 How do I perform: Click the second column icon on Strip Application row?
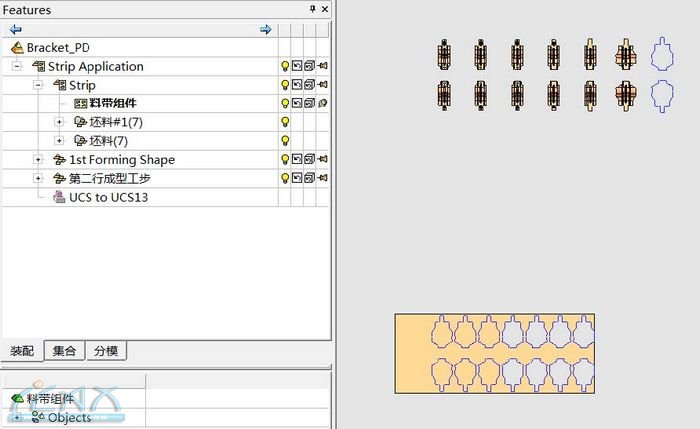[x=297, y=67]
